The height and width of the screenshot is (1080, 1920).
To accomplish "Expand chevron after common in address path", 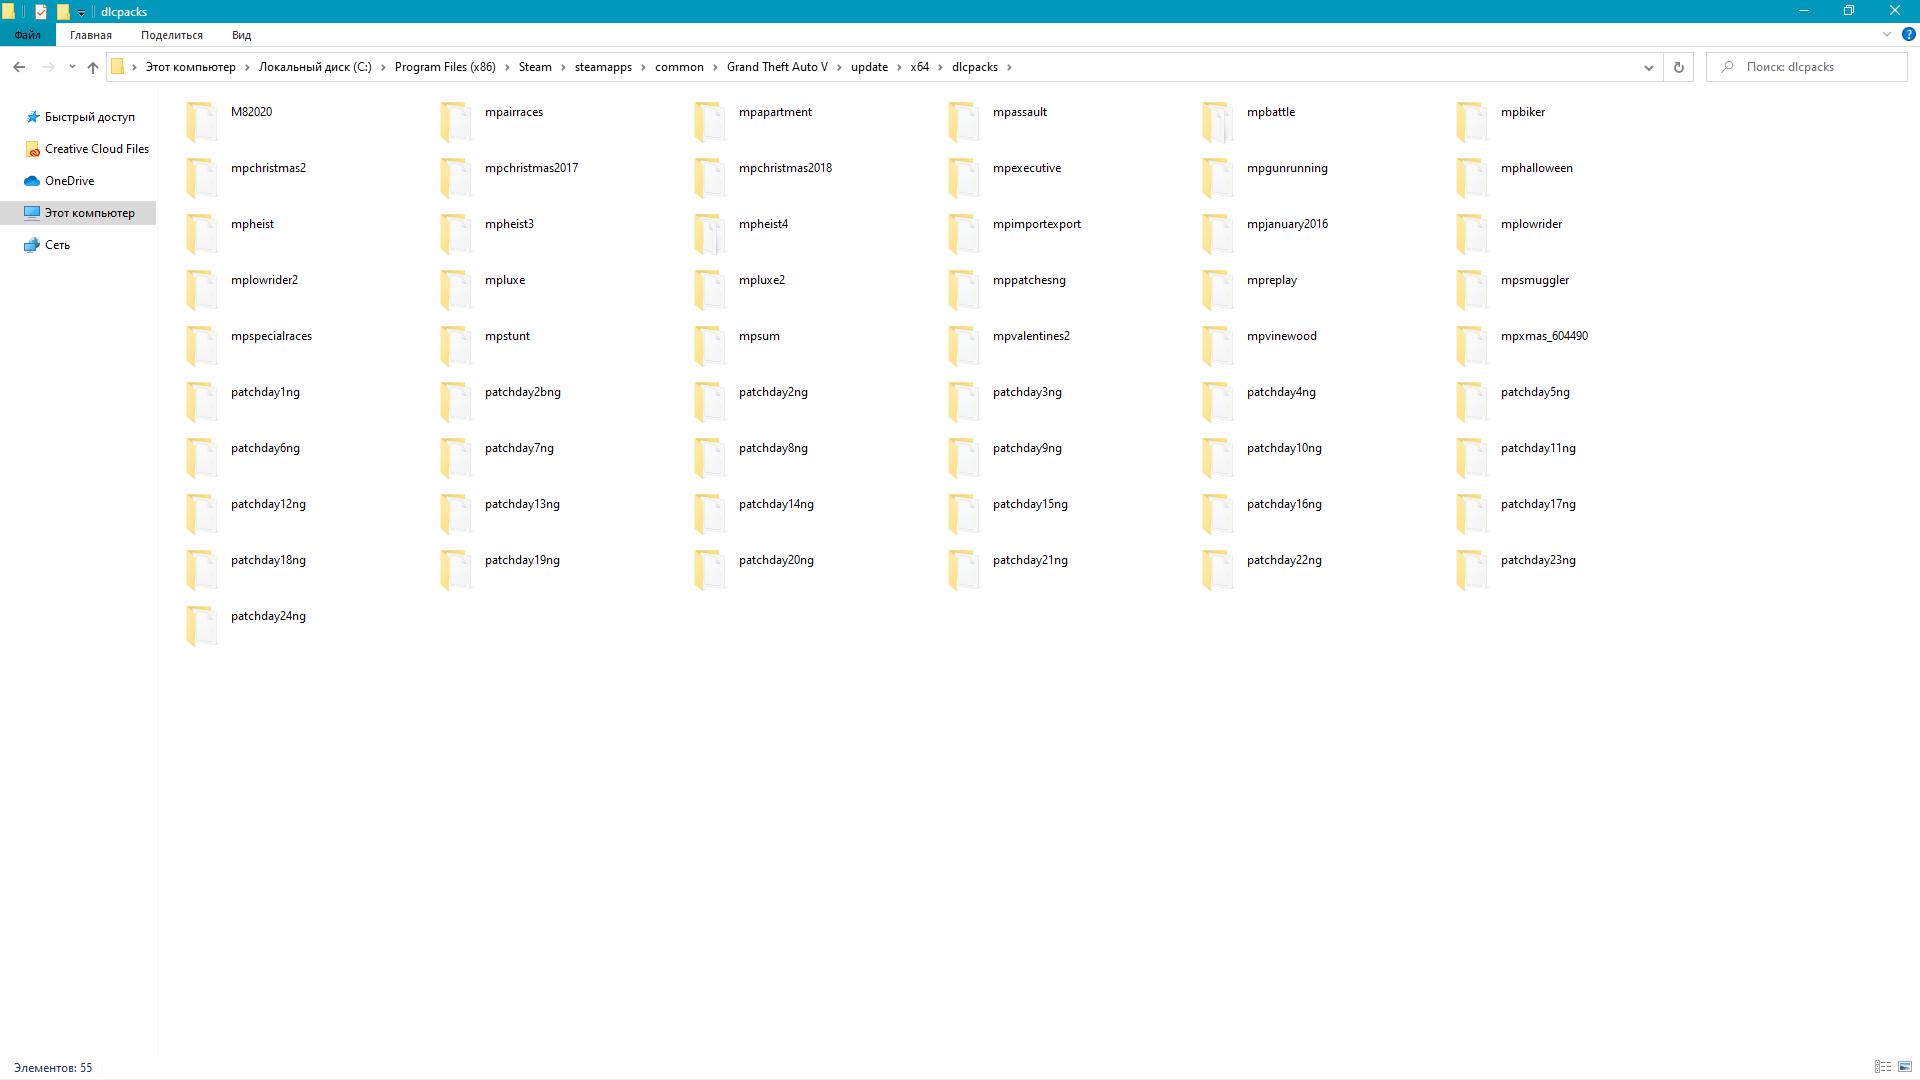I will point(715,67).
